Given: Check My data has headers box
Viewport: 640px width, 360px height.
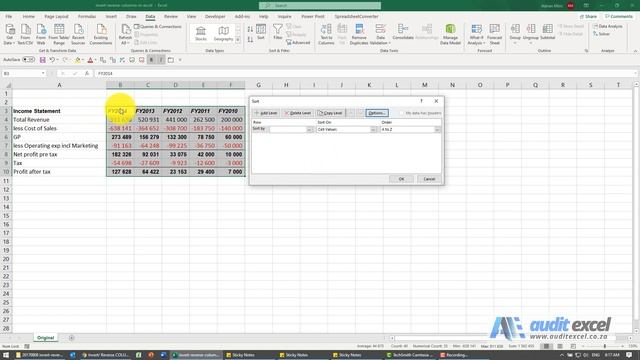Looking at the screenshot, I should pos(402,113).
